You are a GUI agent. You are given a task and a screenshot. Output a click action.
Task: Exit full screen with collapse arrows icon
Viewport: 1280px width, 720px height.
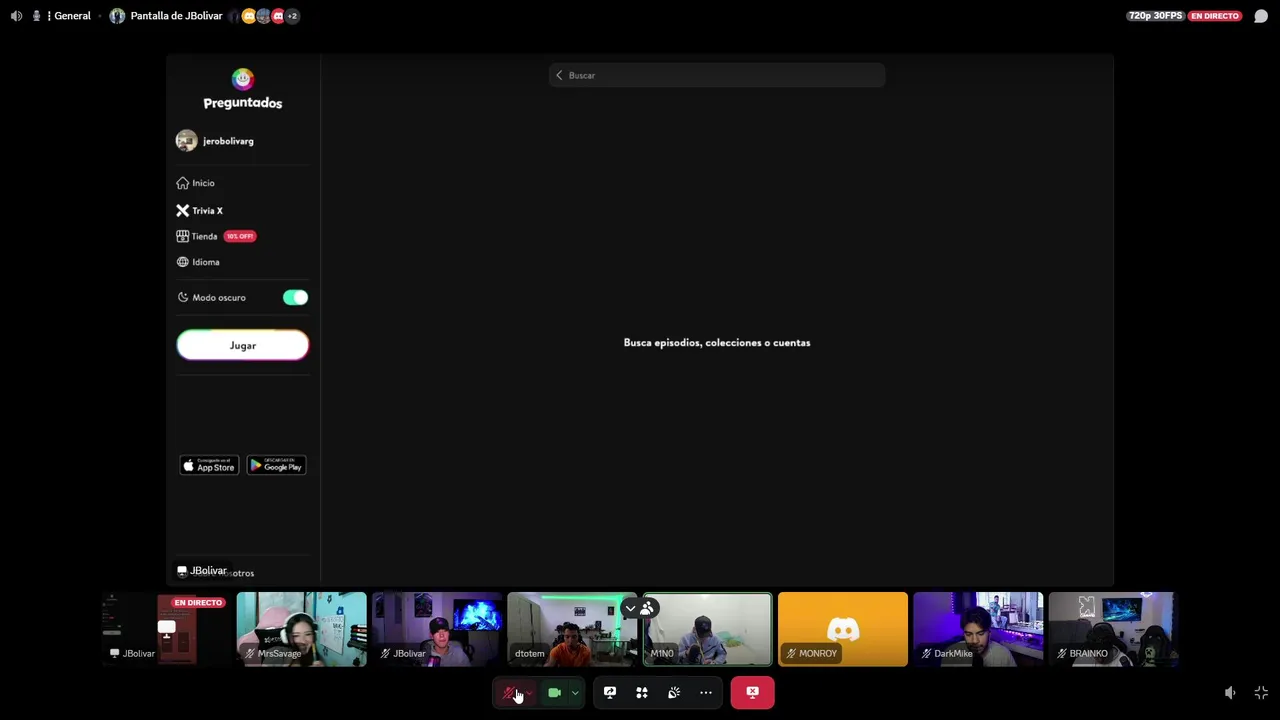tap(1261, 693)
